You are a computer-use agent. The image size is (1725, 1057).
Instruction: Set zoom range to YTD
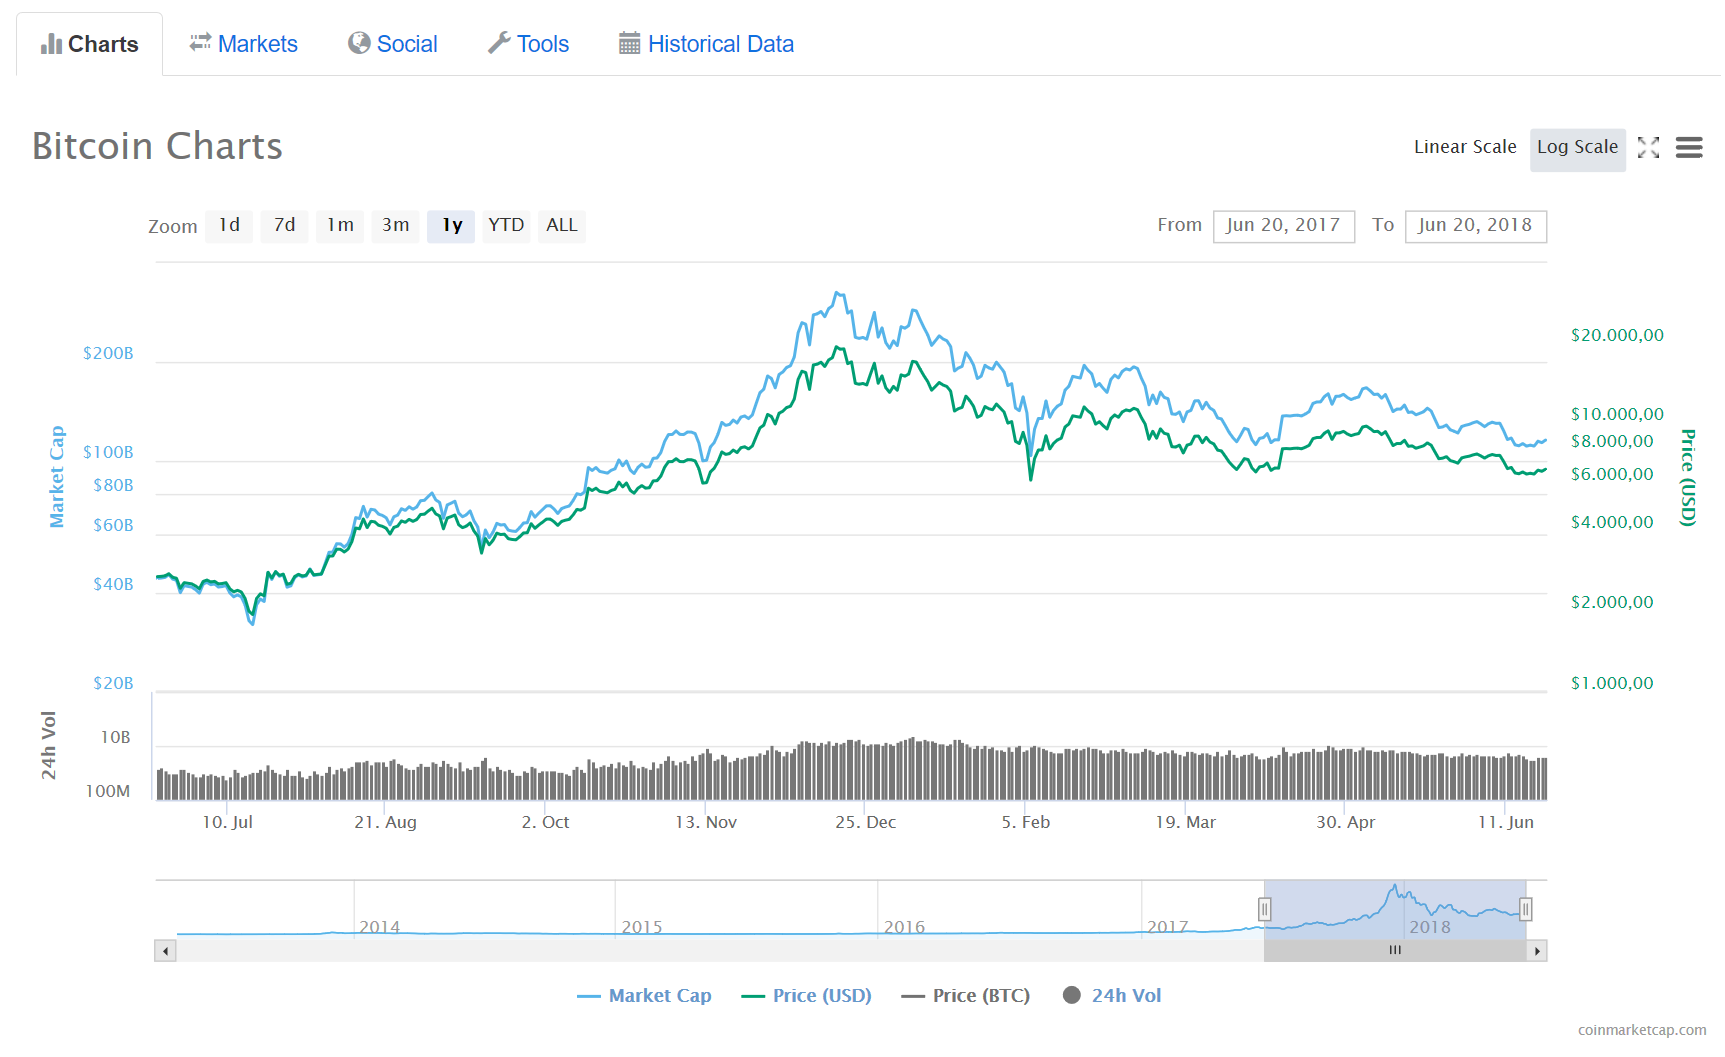pos(506,226)
